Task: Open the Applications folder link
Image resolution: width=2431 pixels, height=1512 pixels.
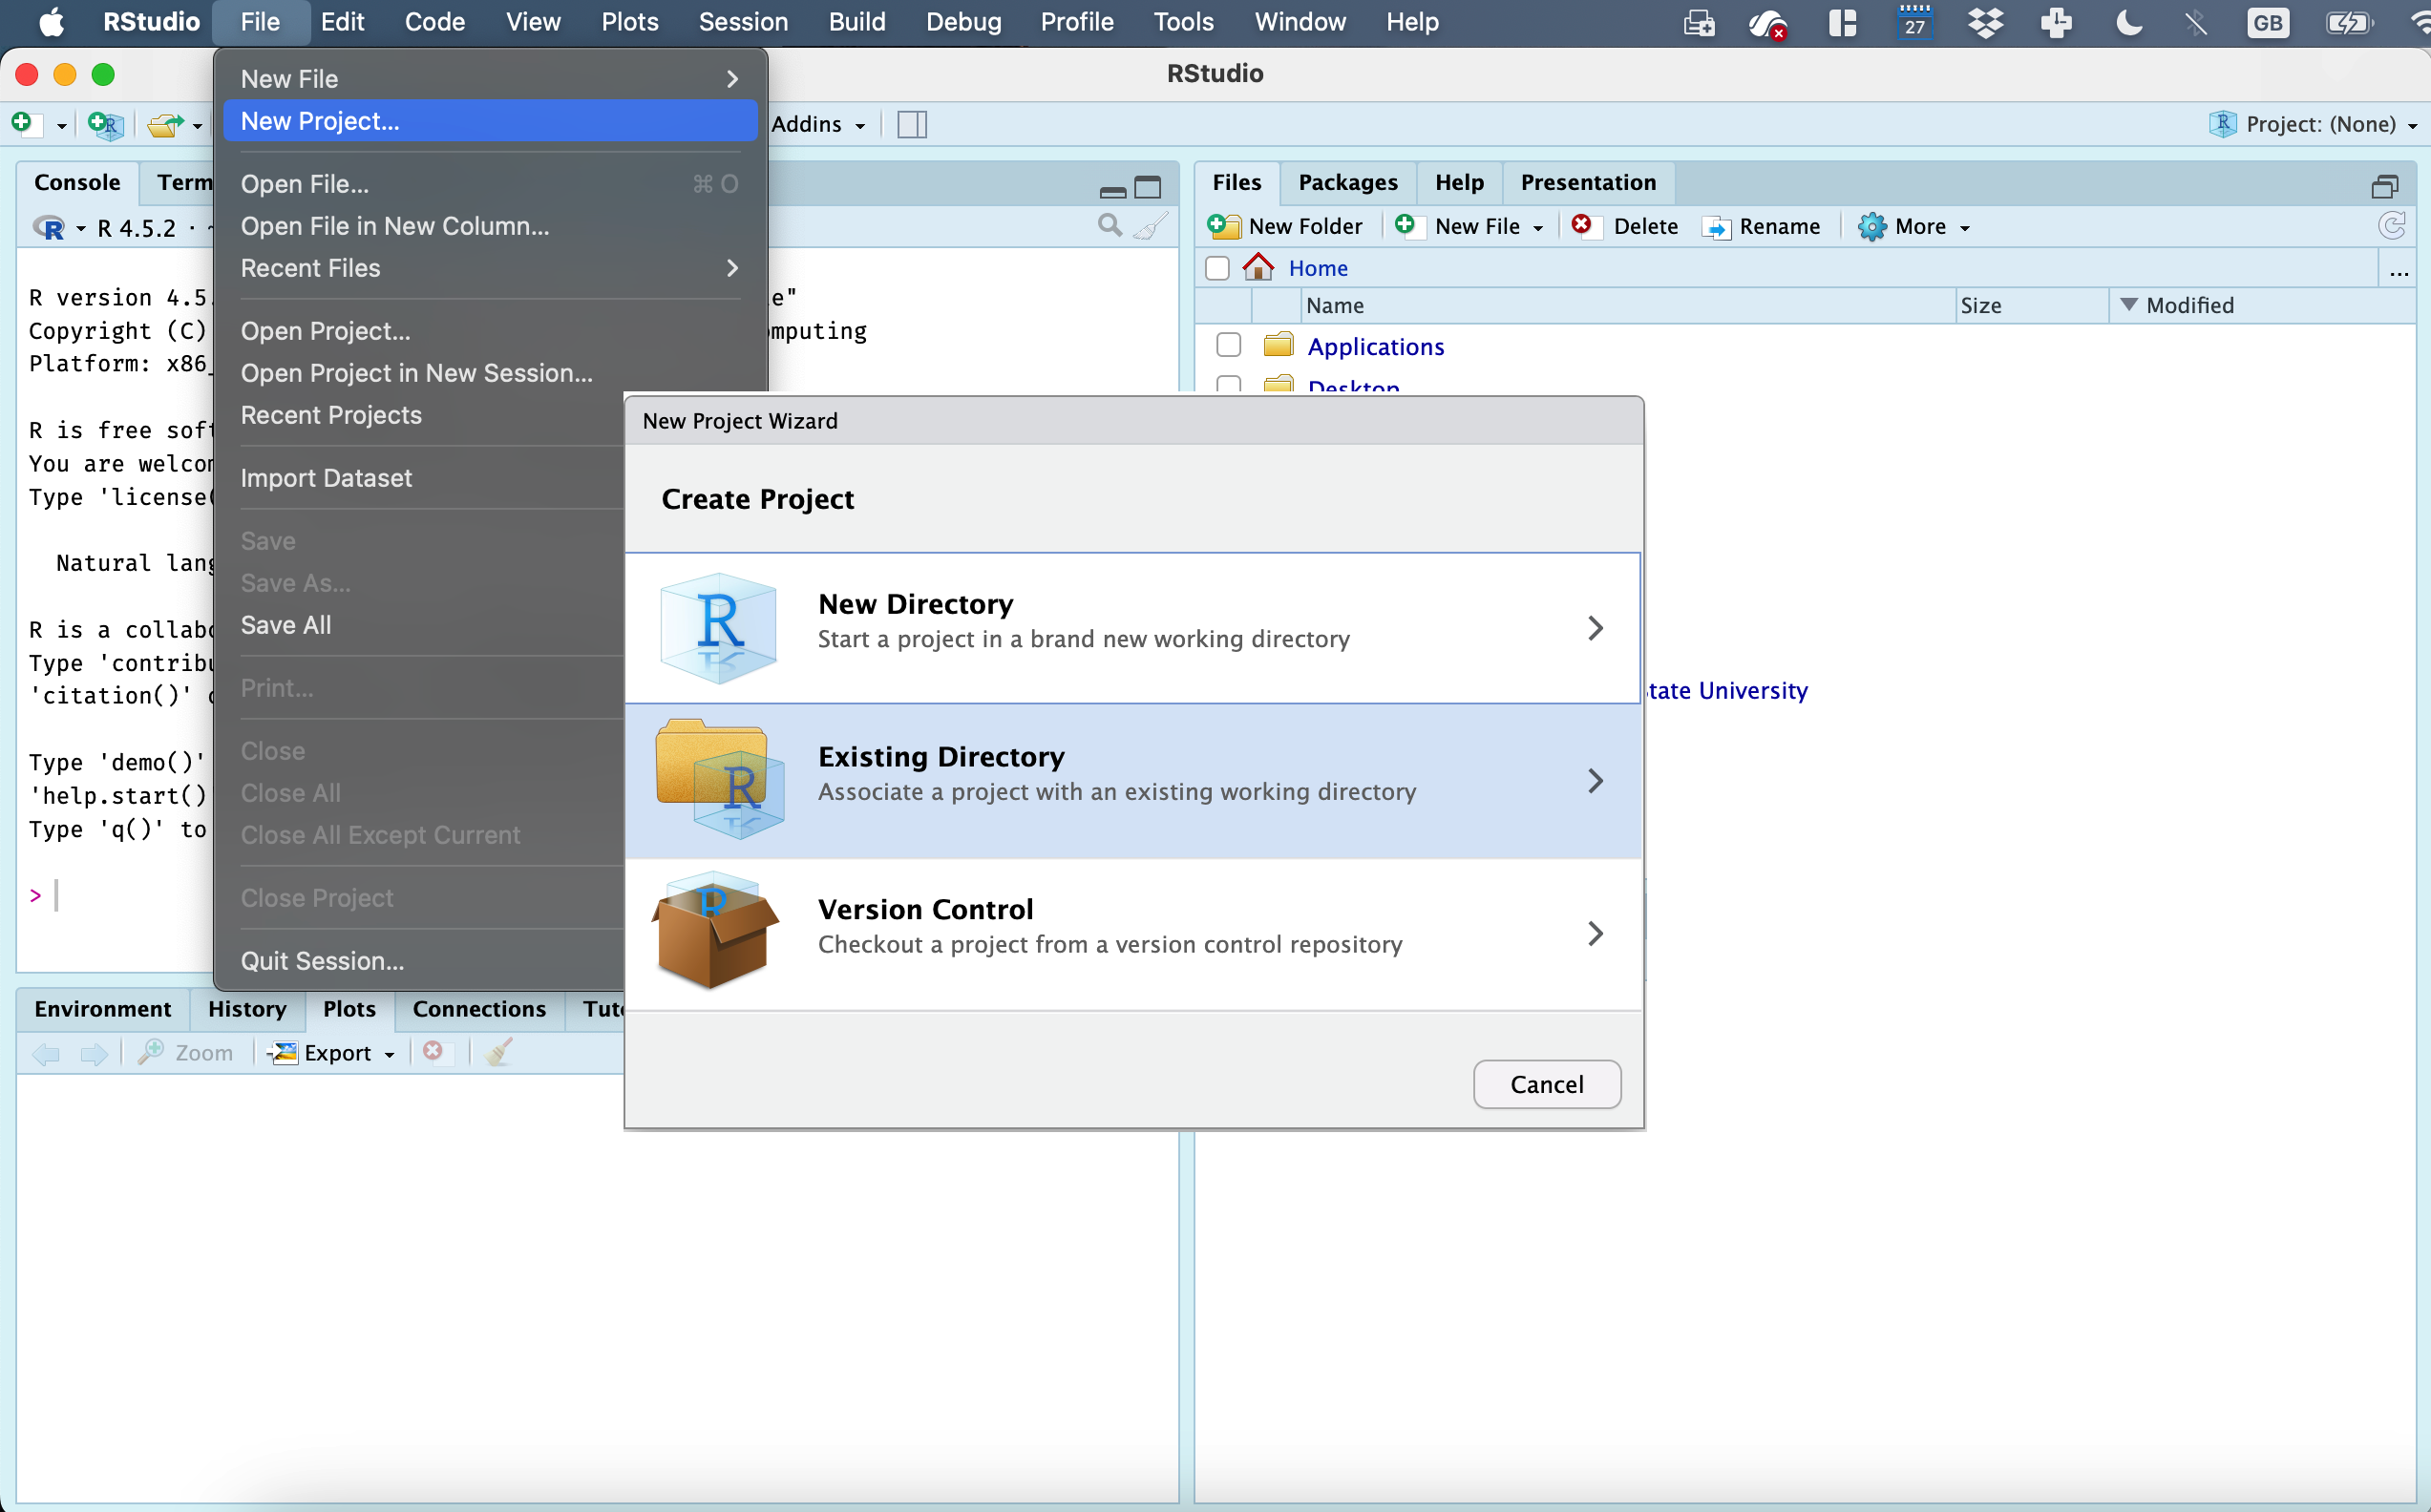Action: [x=1375, y=346]
